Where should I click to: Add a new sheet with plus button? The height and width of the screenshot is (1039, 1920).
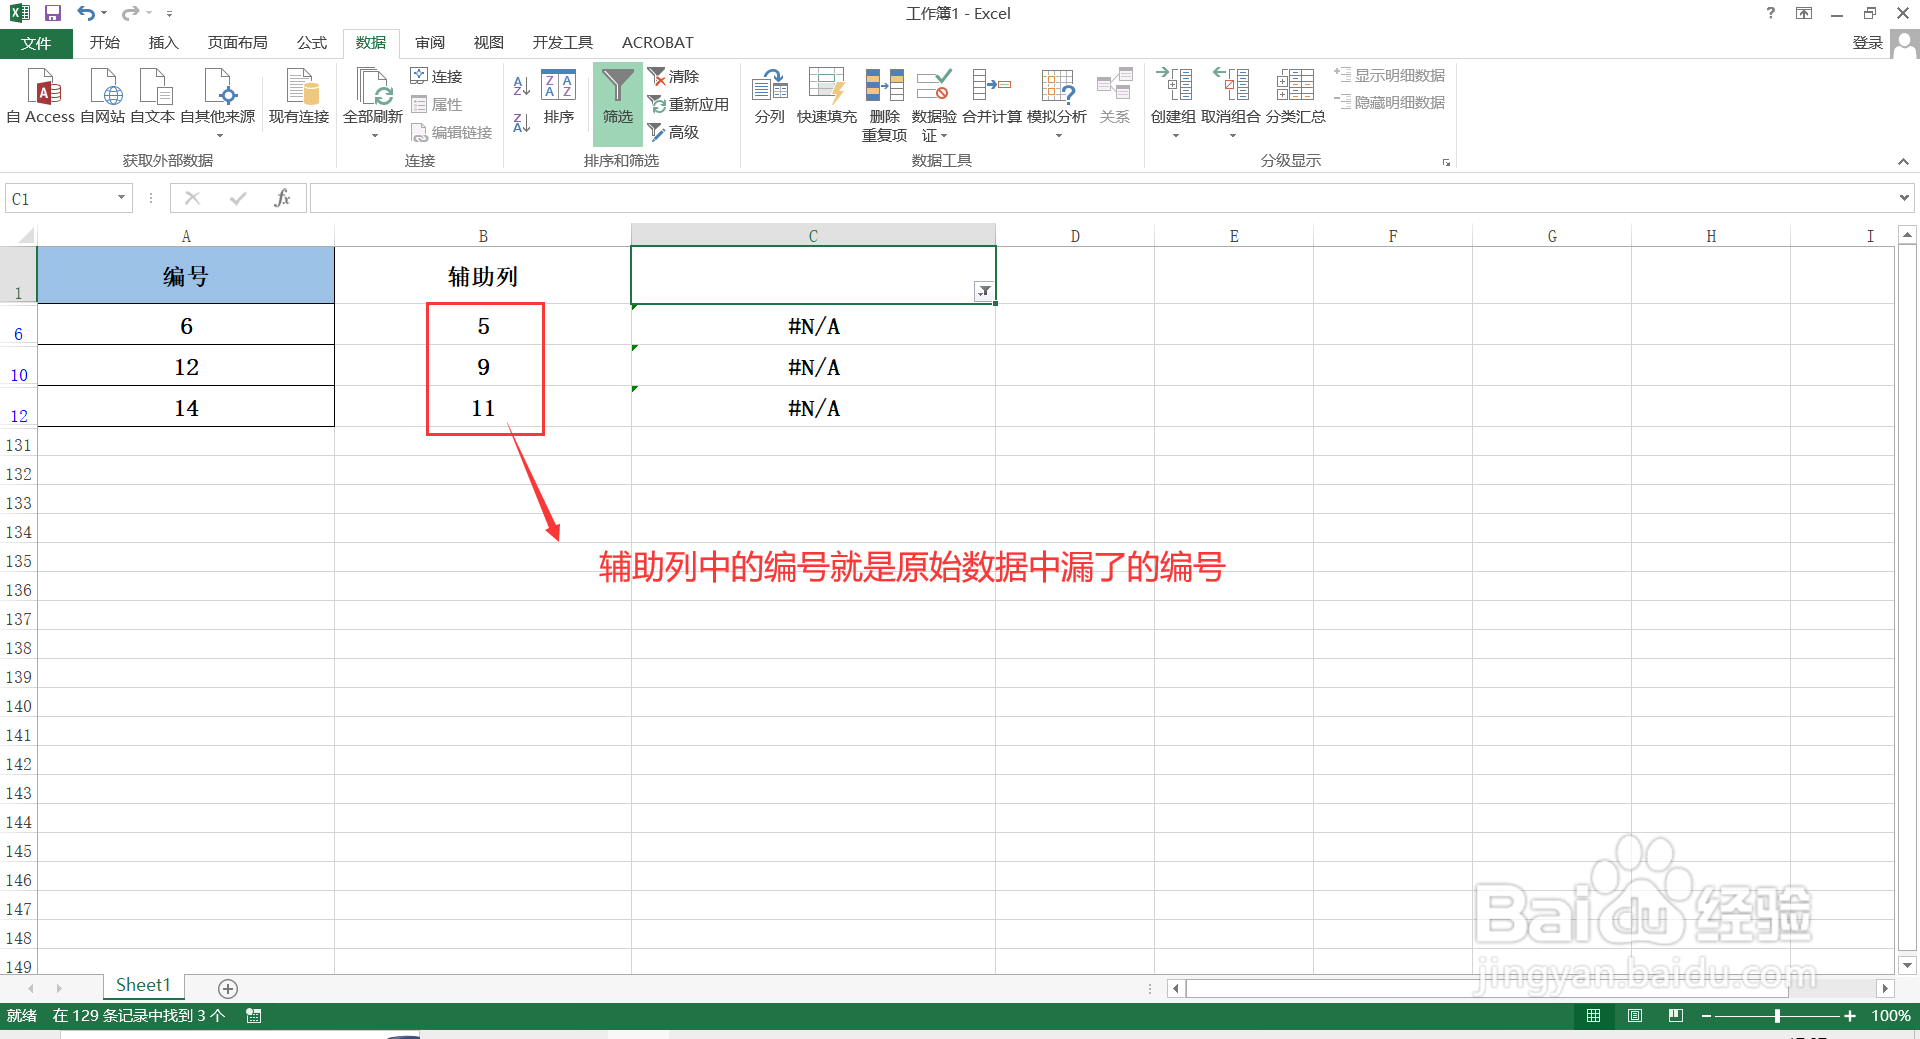coord(228,989)
